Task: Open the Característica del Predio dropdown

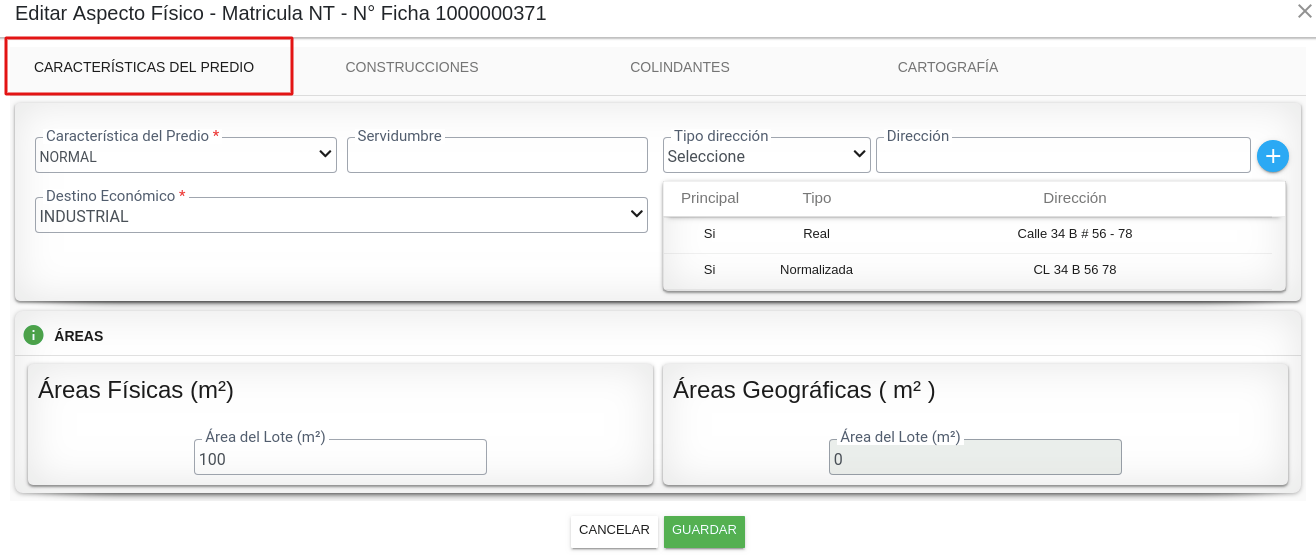Action: [186, 156]
